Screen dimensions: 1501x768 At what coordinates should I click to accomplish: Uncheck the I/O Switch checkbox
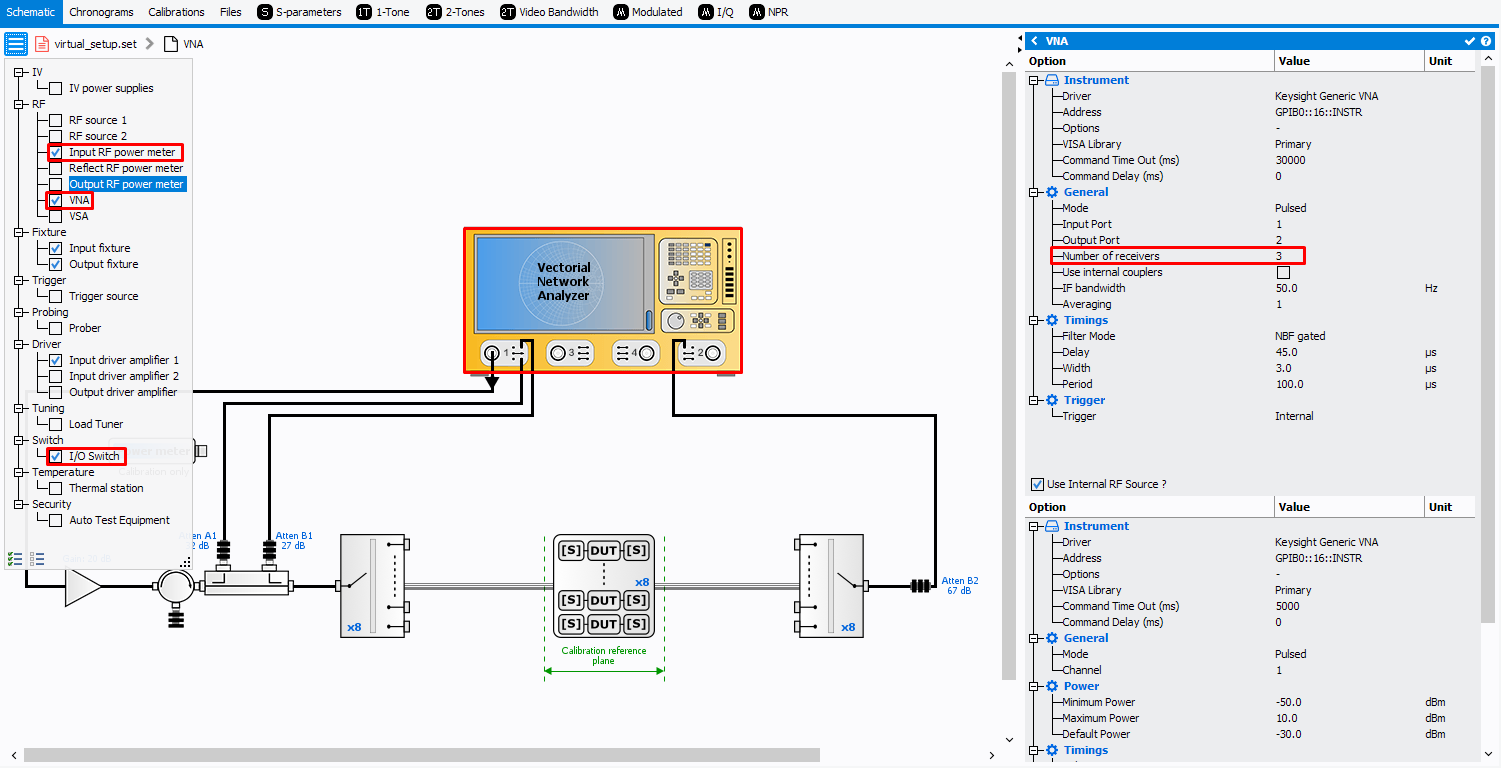(x=56, y=456)
